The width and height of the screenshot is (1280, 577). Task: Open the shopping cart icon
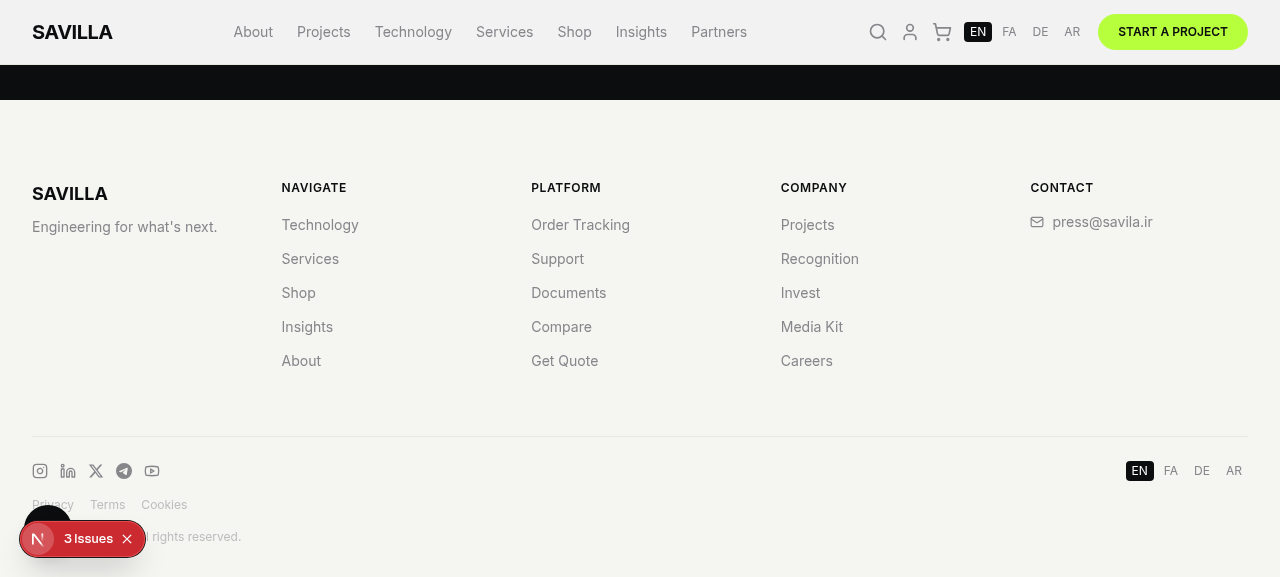[942, 32]
